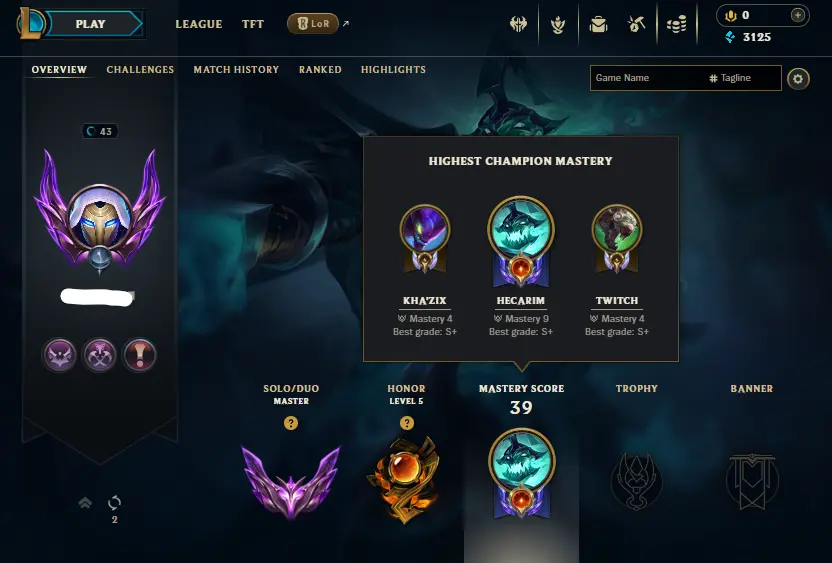This screenshot has height=563, width=832.
Task: Click Solo/Duo rank question mark icon
Action: (291, 423)
